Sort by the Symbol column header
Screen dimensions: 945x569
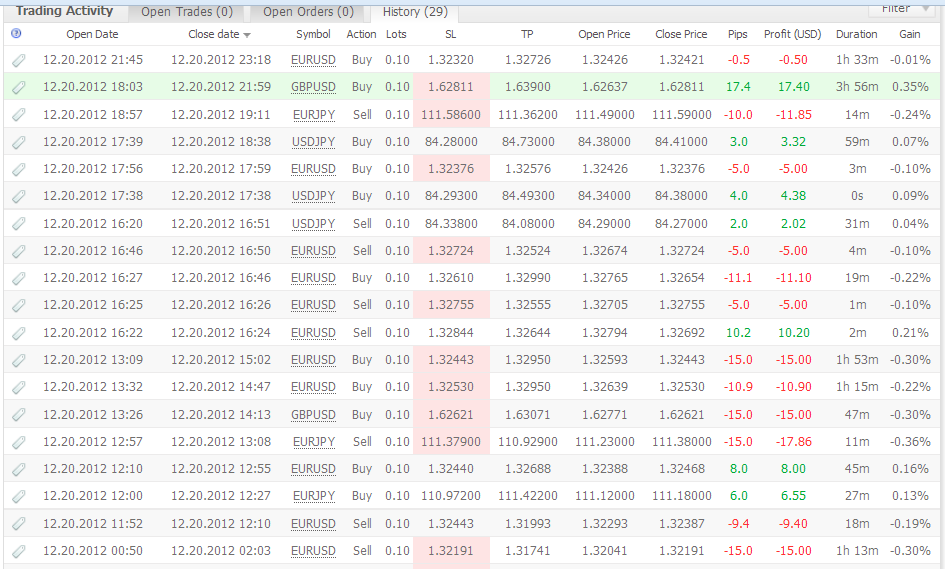click(313, 34)
